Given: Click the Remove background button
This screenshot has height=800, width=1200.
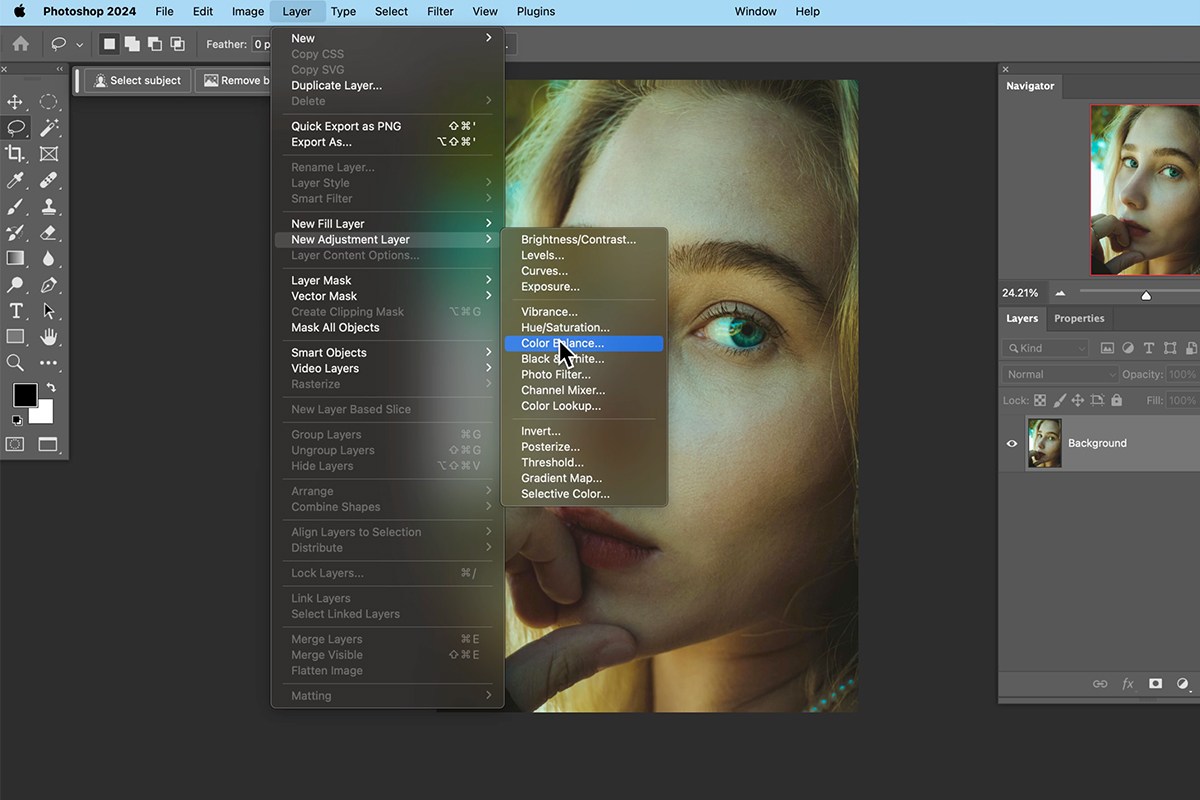Looking at the screenshot, I should click(x=234, y=80).
